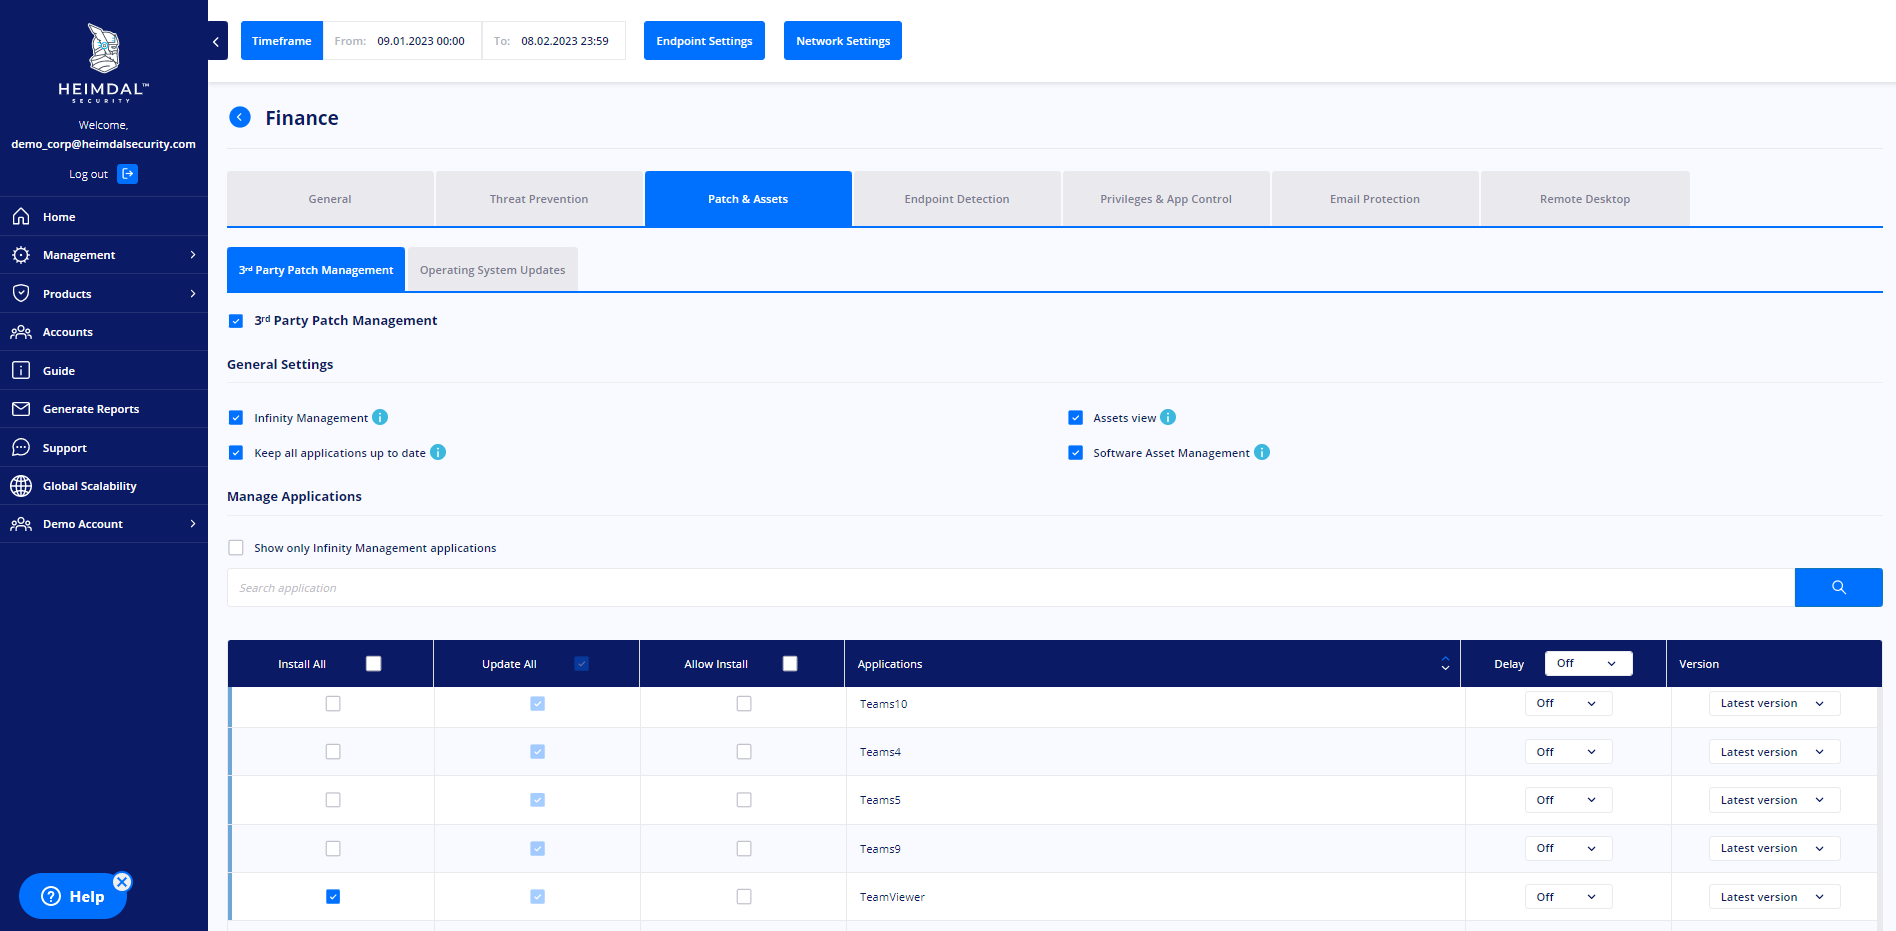Expand the Products sidebar menu

67,293
